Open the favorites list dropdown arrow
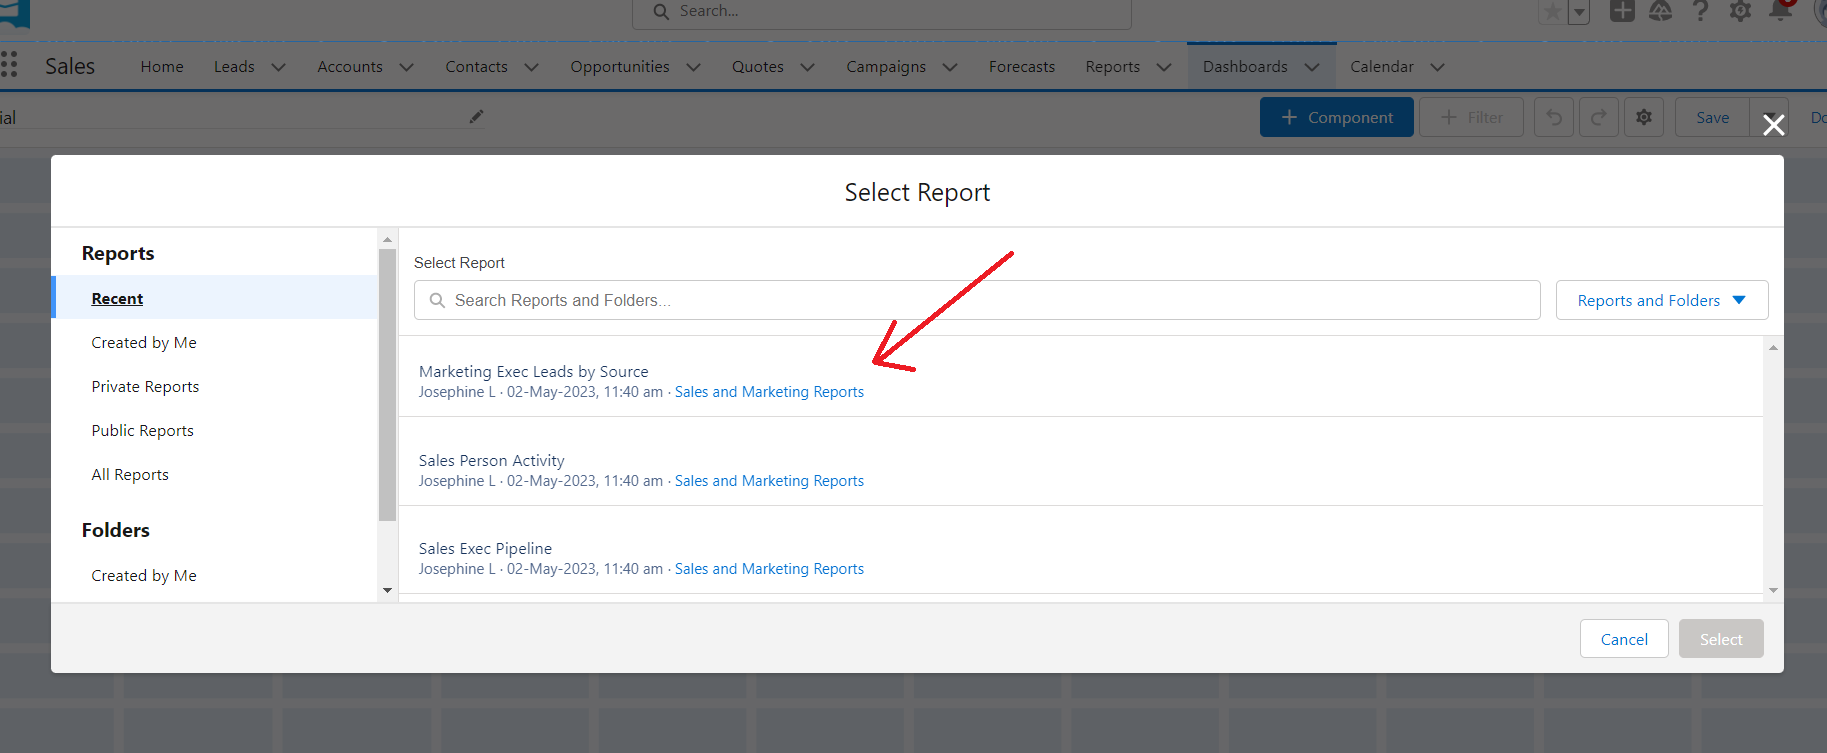This screenshot has width=1827, height=753. 1579,13
